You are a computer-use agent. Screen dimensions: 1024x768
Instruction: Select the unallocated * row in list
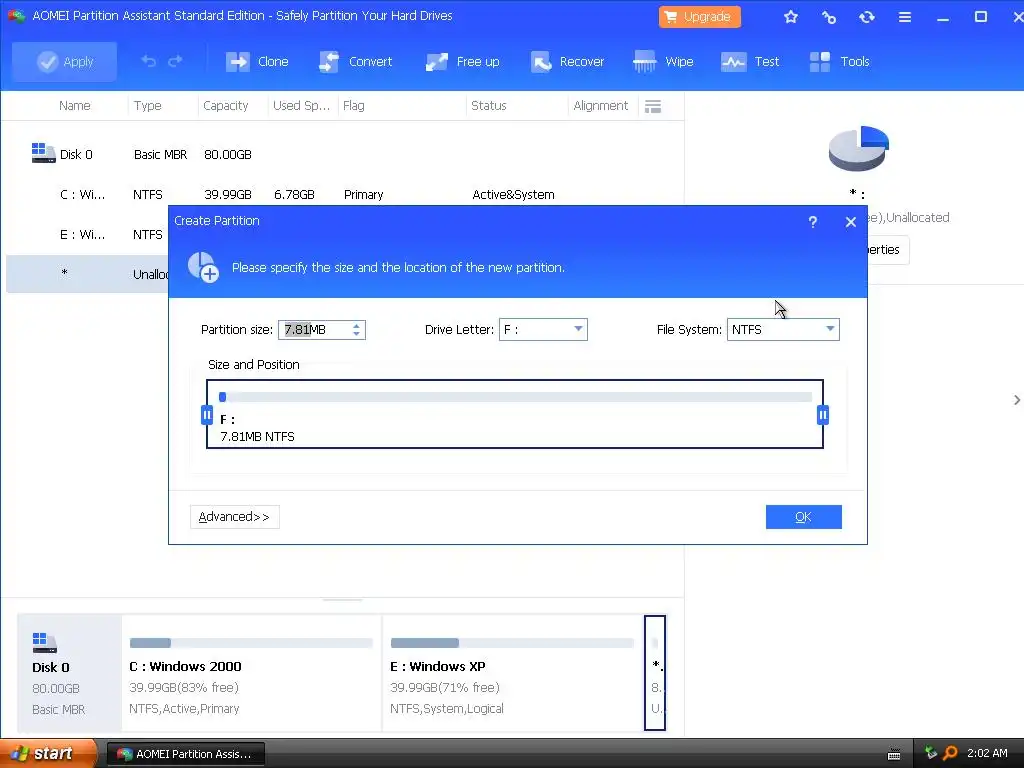[88, 274]
